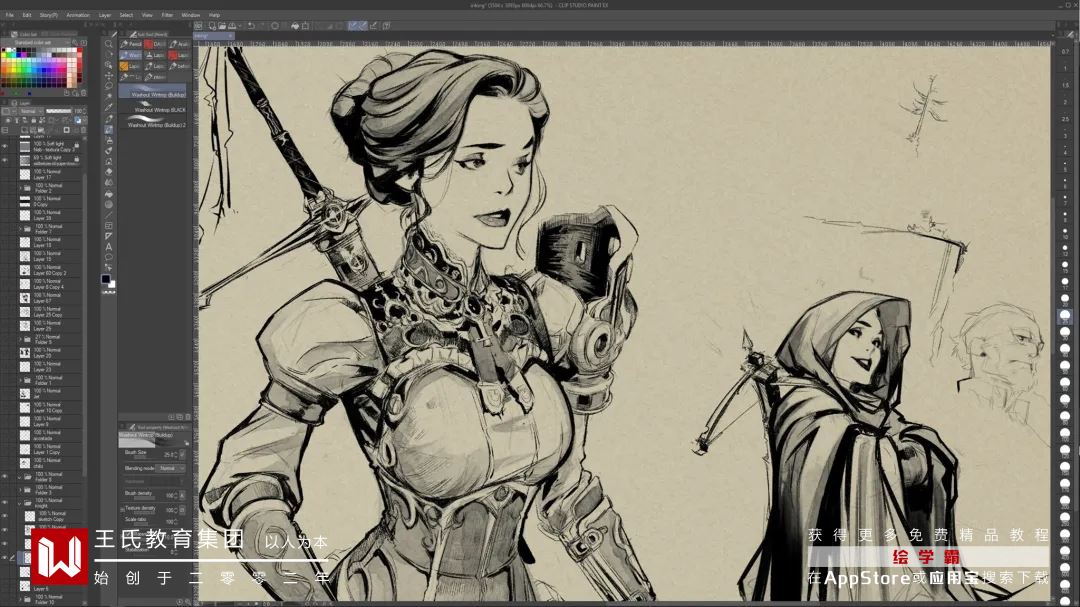
Task: Toggle visibility of Folder 6
Action: (5, 476)
